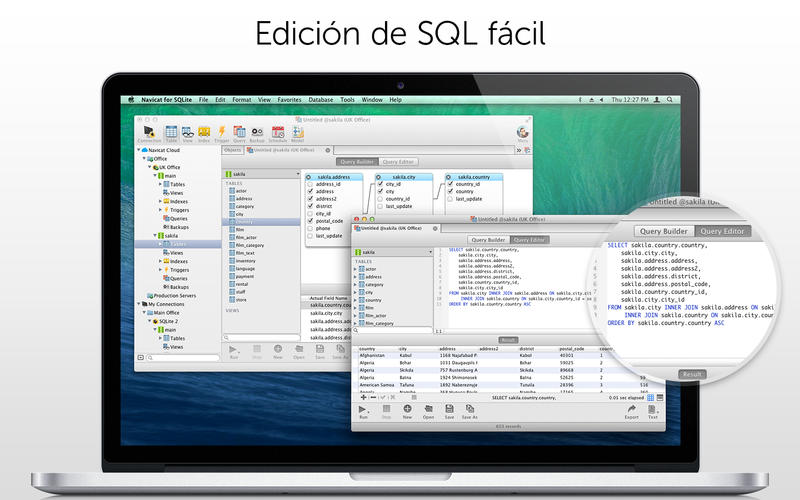This screenshot has height=500, width=800.
Task: Uncheck postal_code in sakila.address table
Action: click(310, 221)
